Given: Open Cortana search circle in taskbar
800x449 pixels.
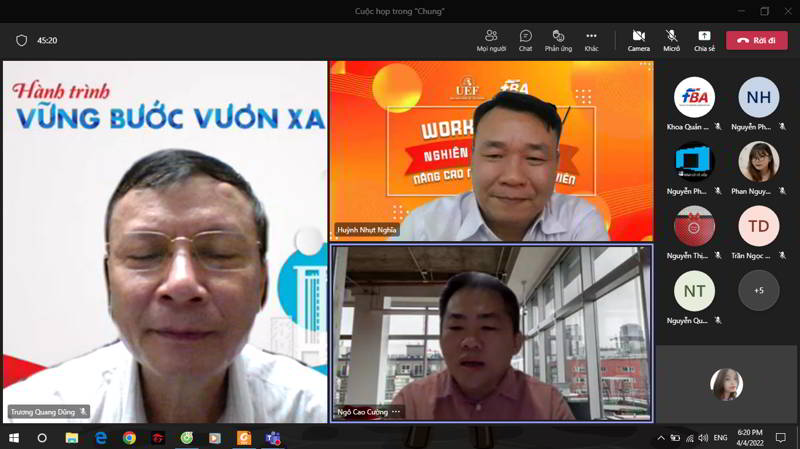Looking at the screenshot, I should 42,438.
